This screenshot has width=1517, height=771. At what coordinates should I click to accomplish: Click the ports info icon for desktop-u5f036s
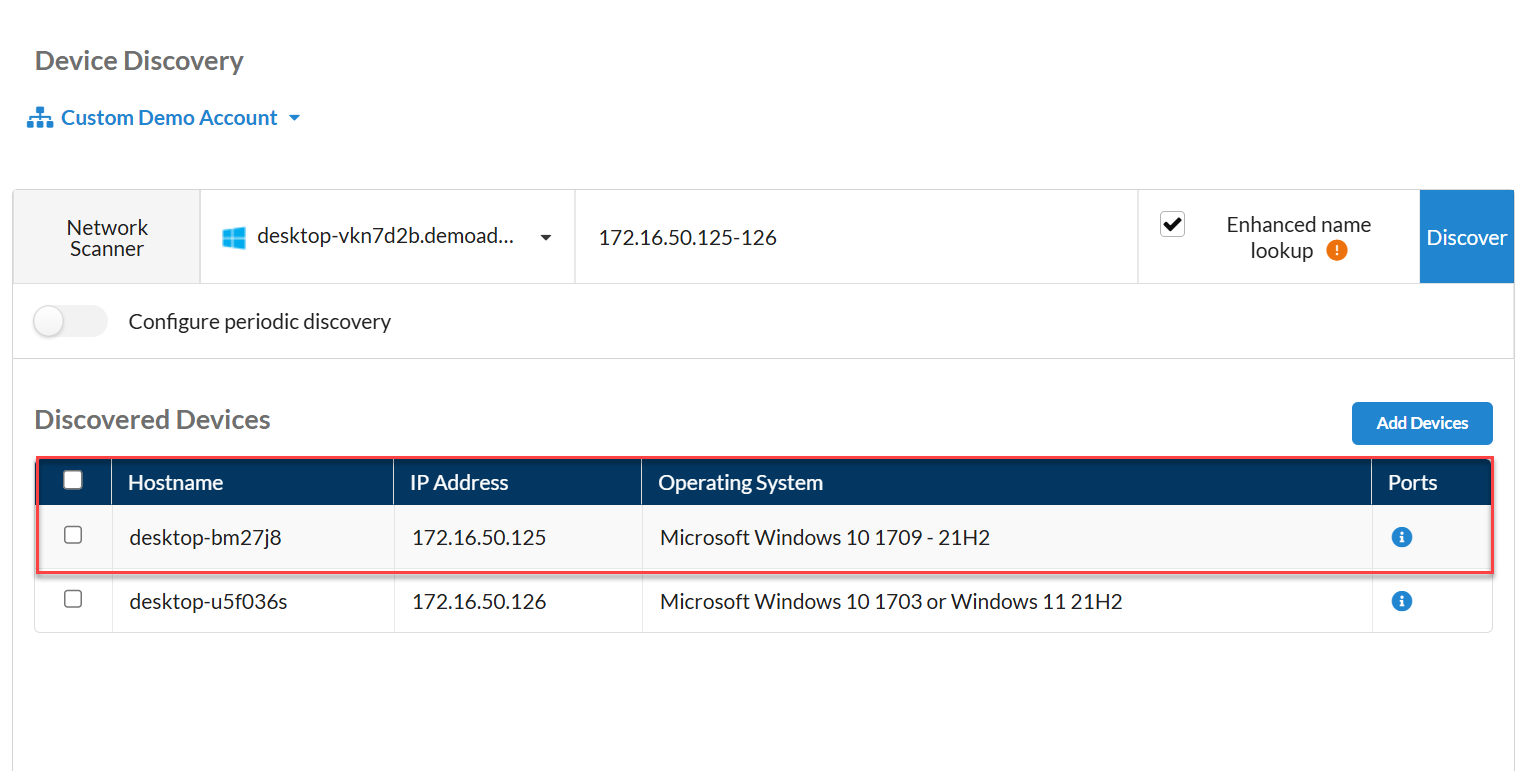[x=1401, y=601]
